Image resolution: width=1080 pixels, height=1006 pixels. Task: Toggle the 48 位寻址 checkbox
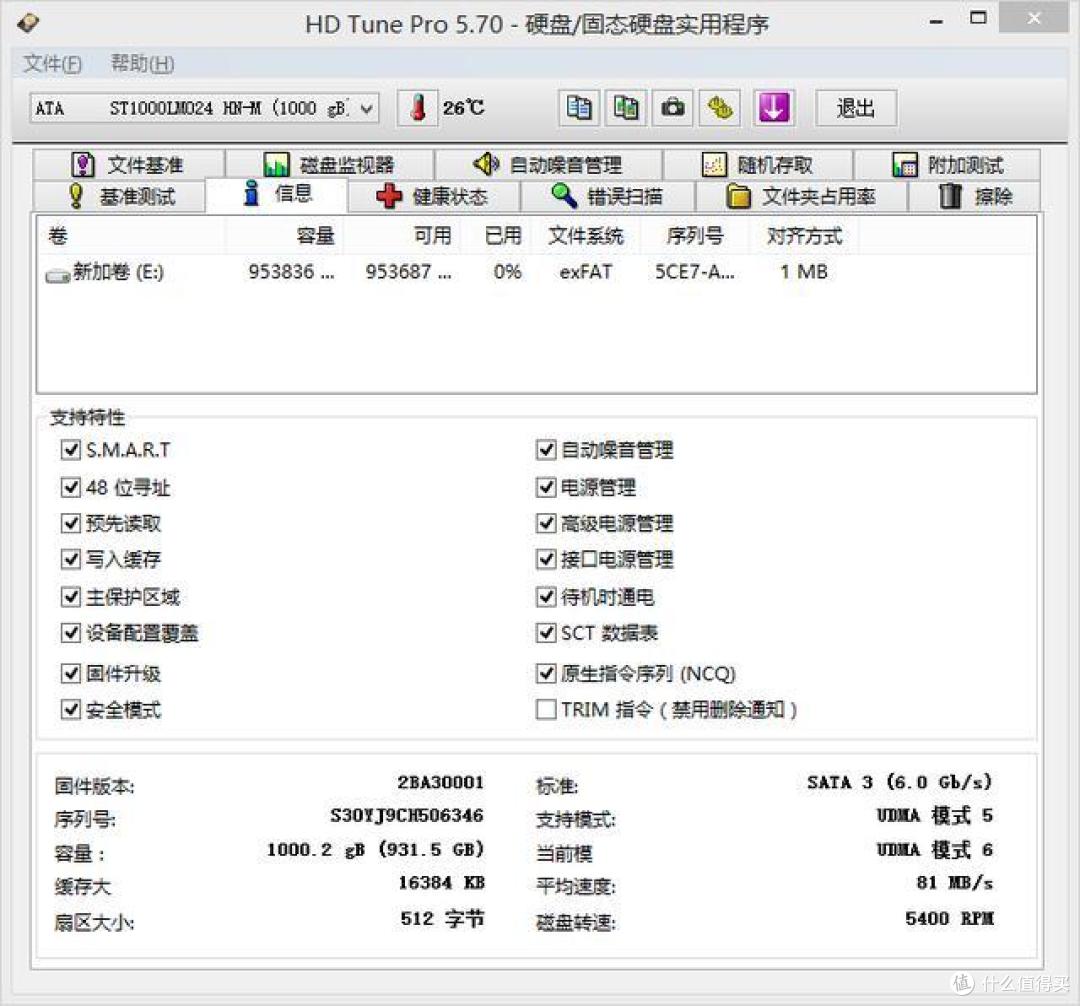[71, 487]
